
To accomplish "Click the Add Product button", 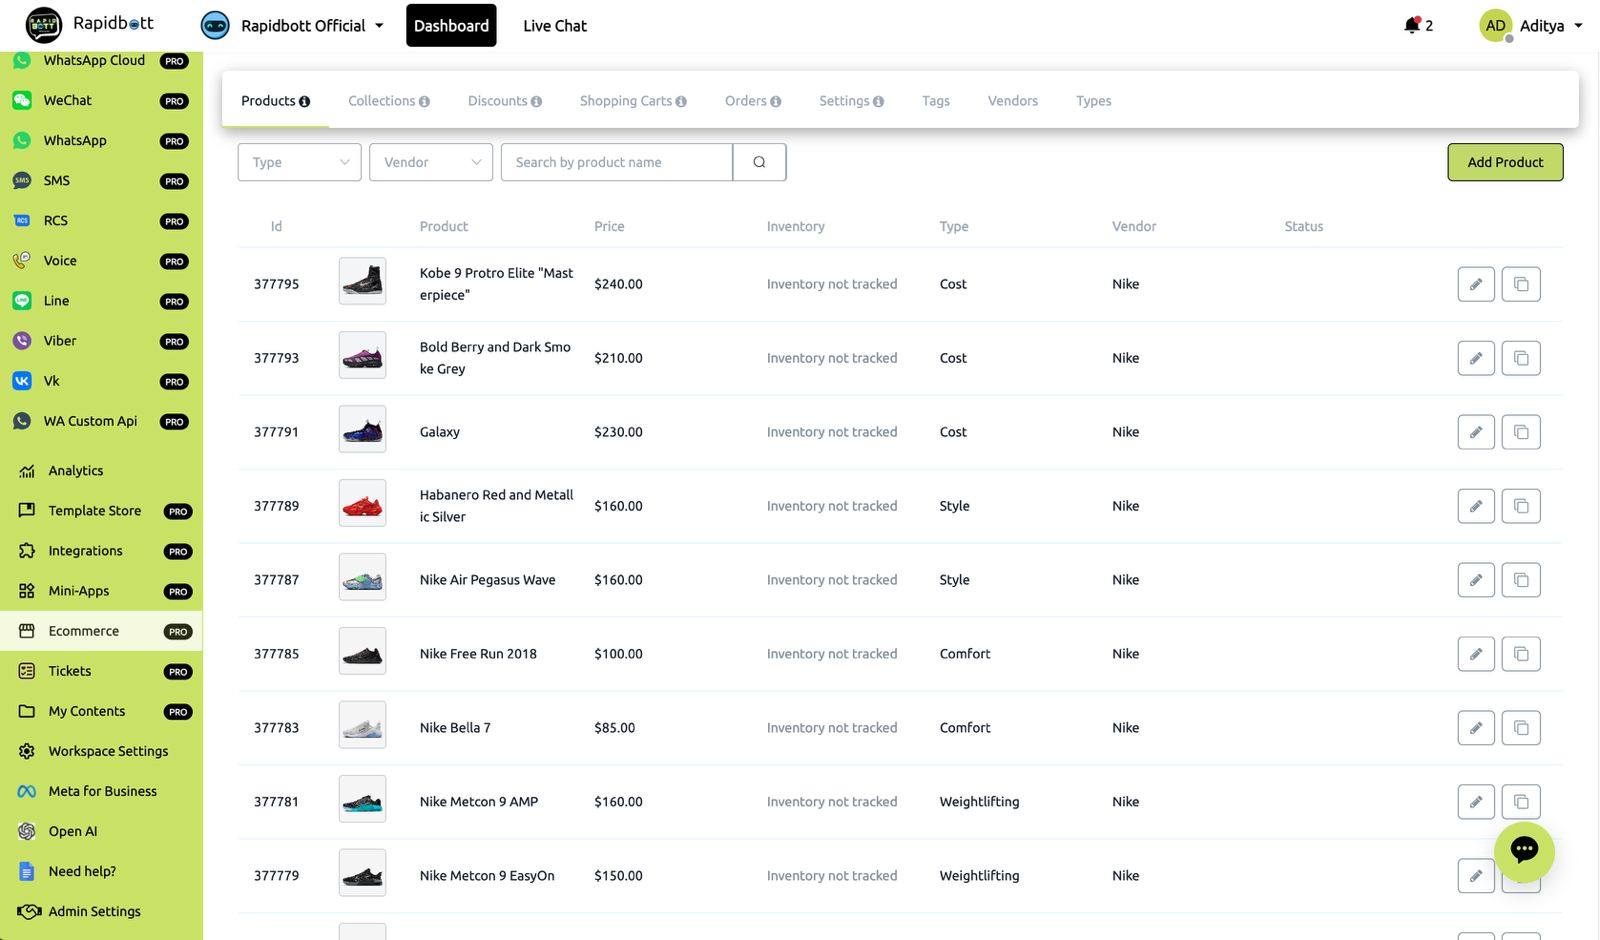I will pyautogui.click(x=1504, y=162).
